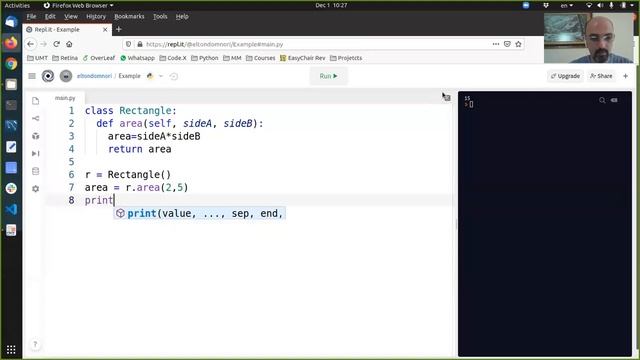Click the Example repl name
The image size is (640, 360).
pos(129,76)
